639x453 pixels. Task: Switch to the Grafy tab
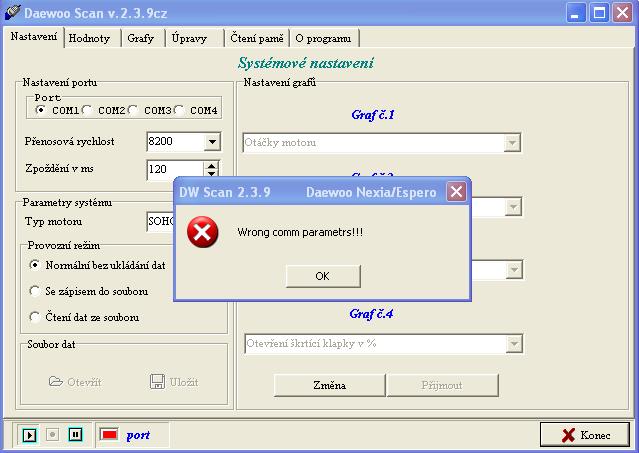point(143,39)
